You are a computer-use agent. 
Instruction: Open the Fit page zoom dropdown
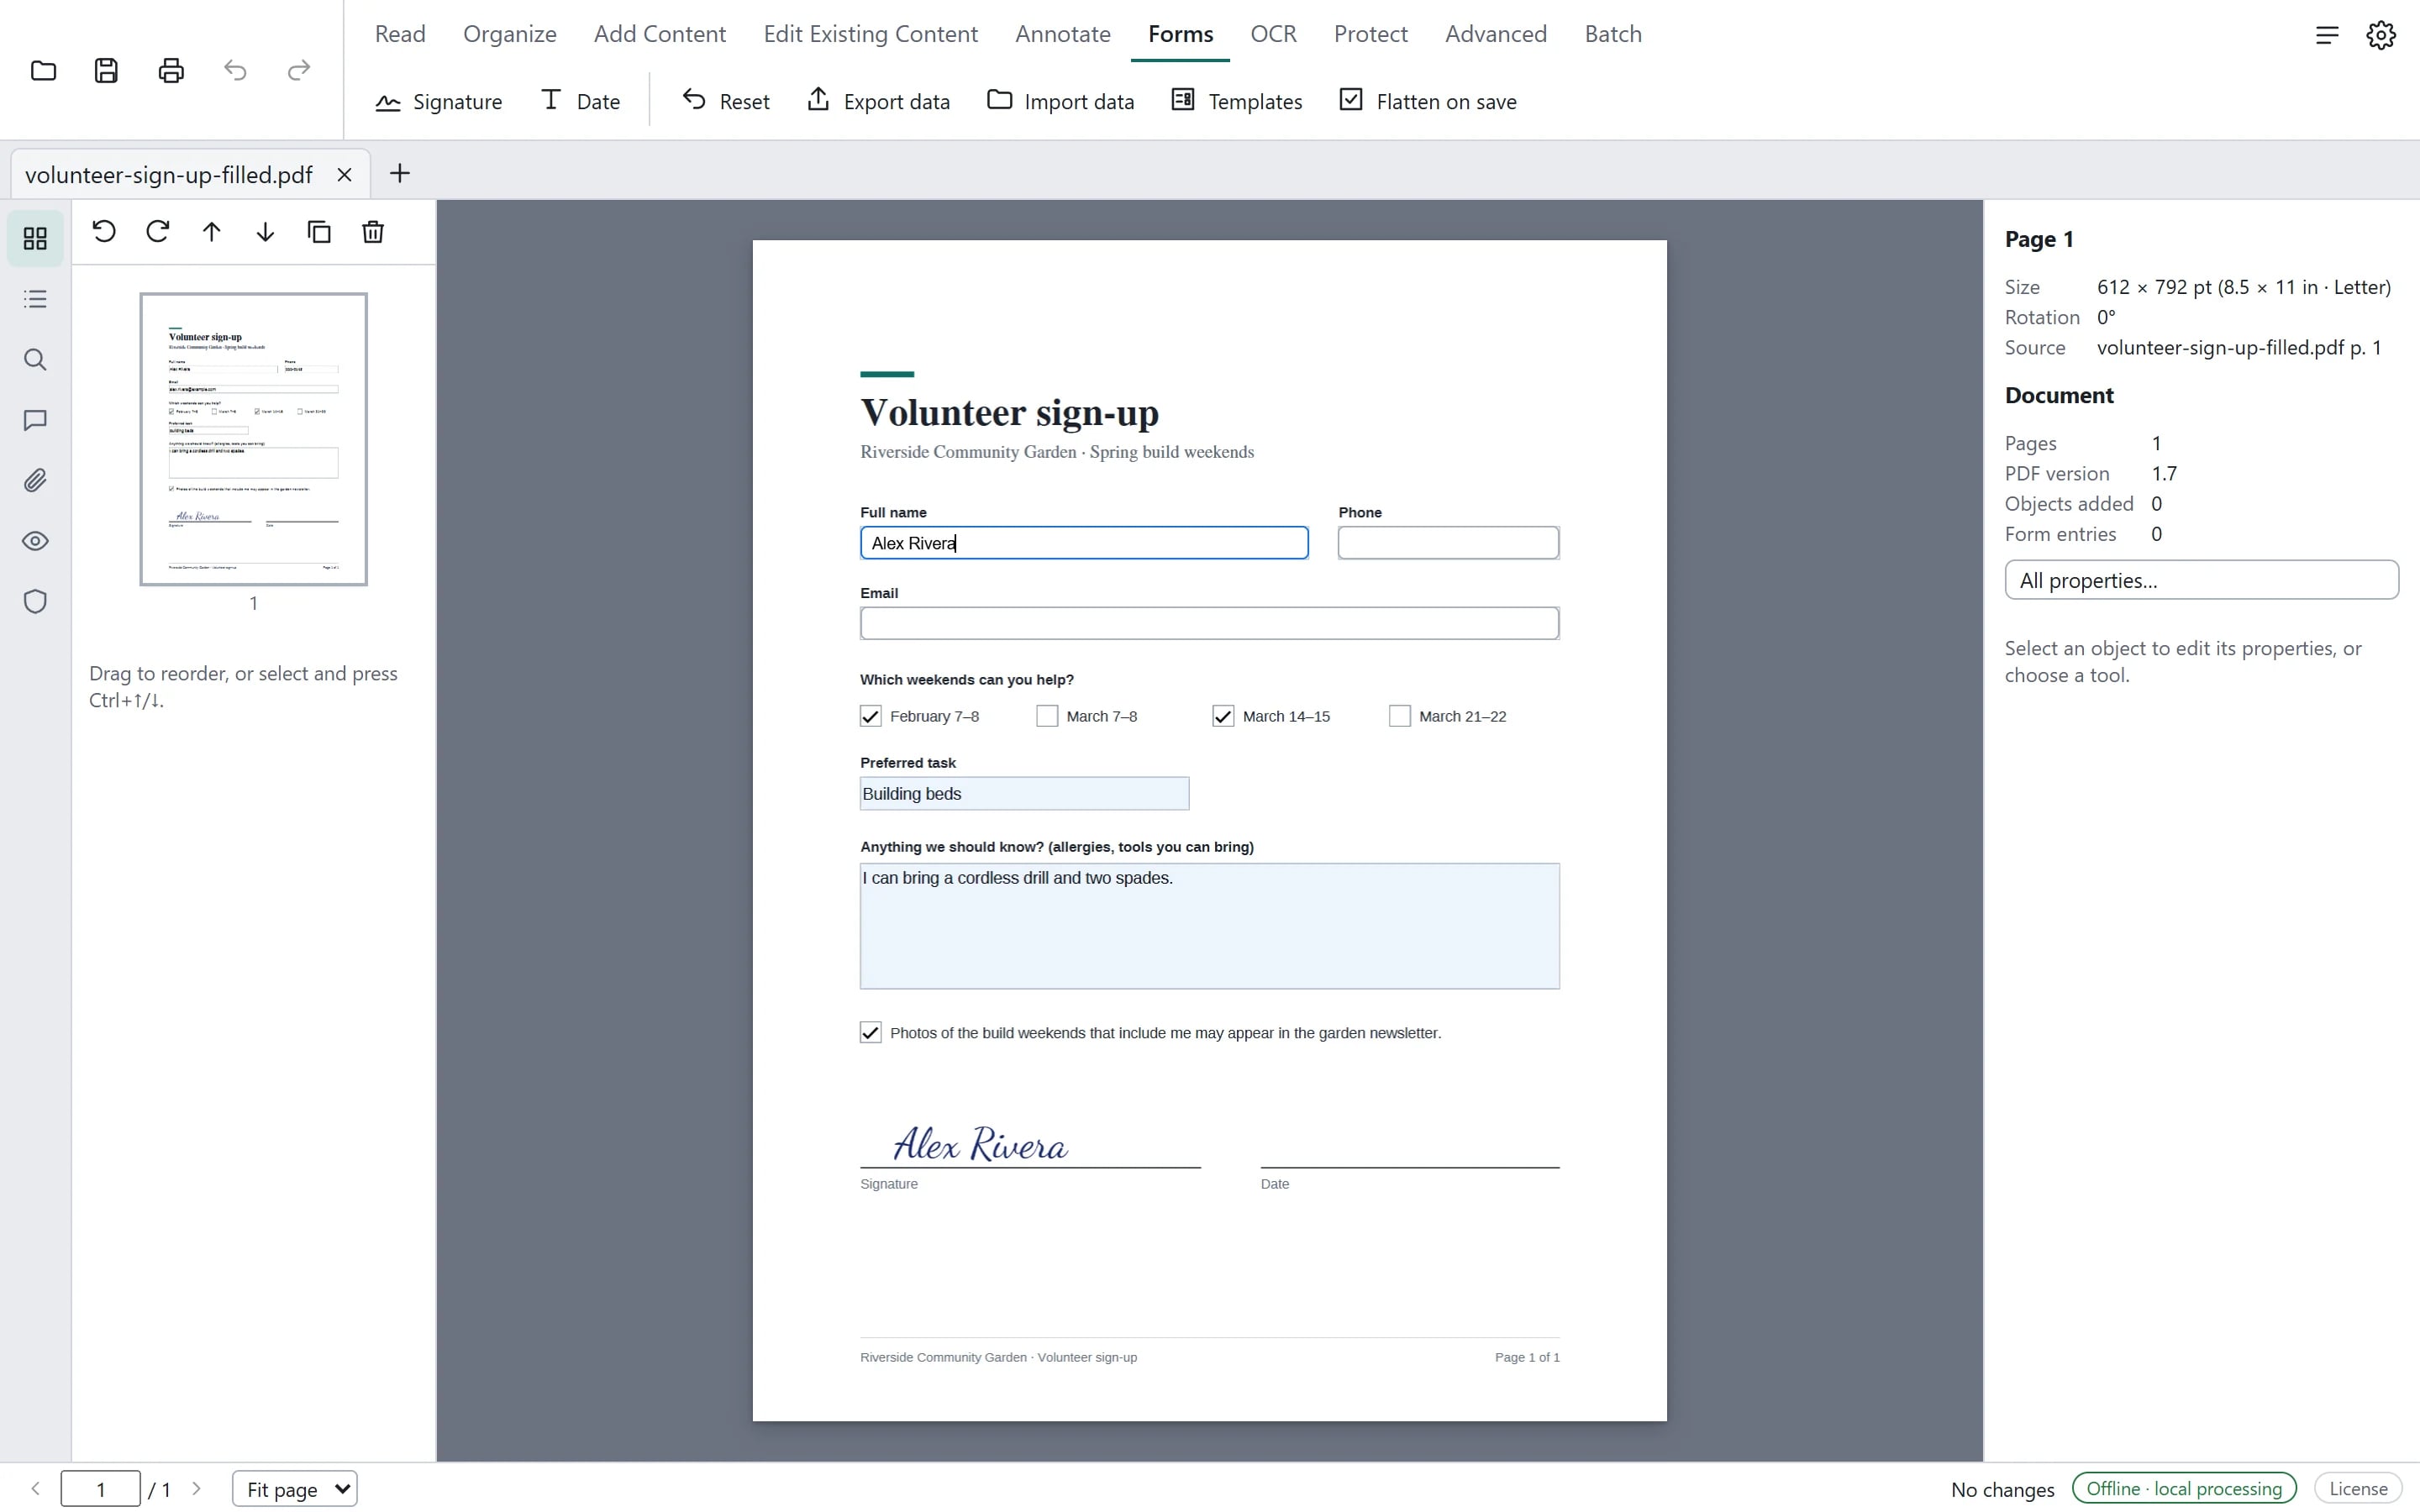[x=295, y=1489]
